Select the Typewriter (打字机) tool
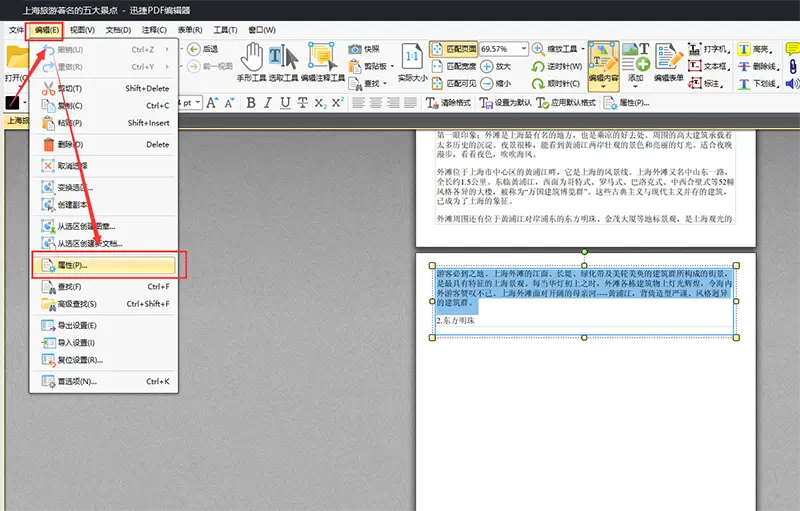The height and width of the screenshot is (511, 800). coord(709,49)
